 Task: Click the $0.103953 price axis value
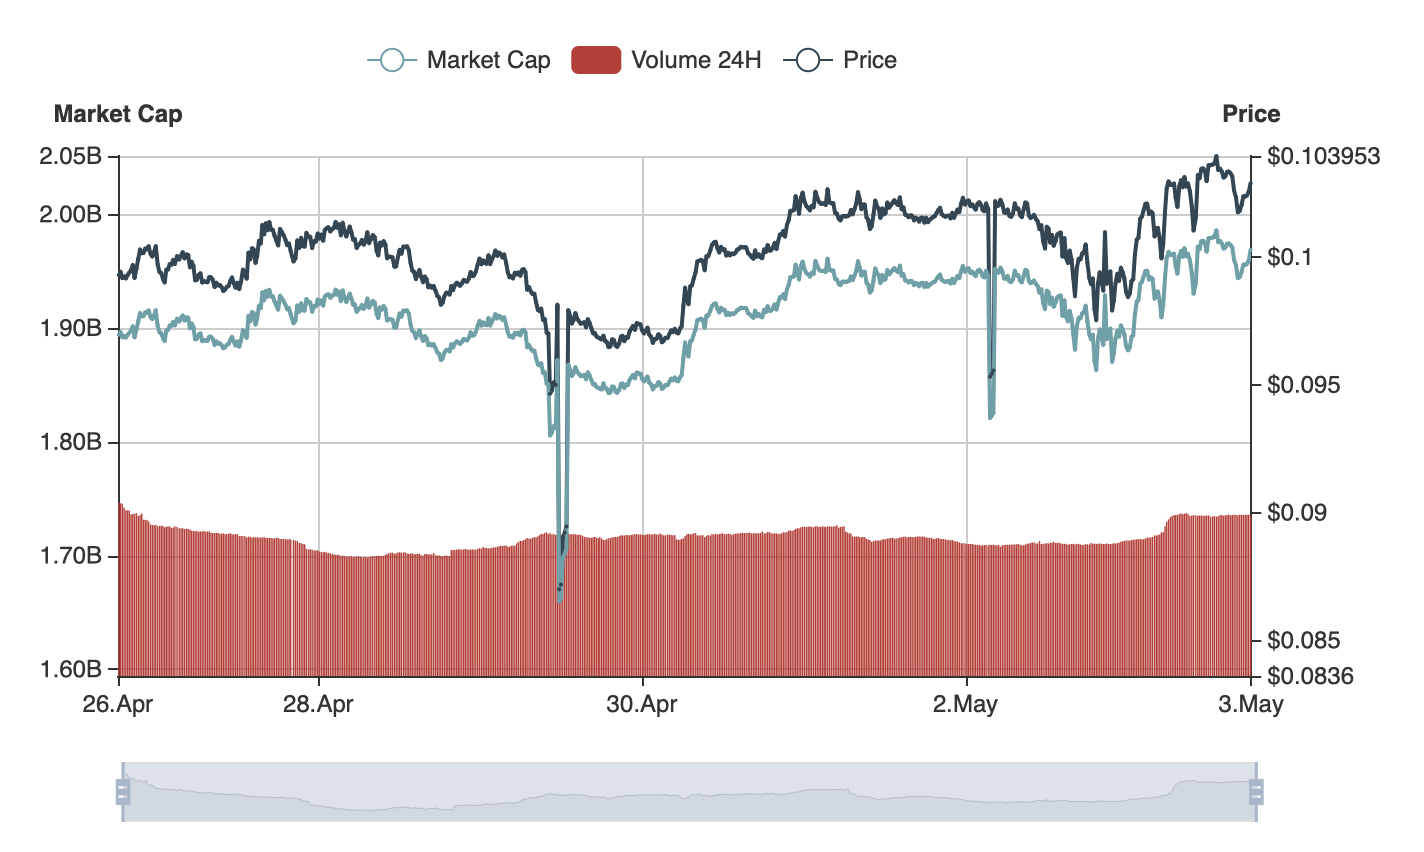point(1323,157)
